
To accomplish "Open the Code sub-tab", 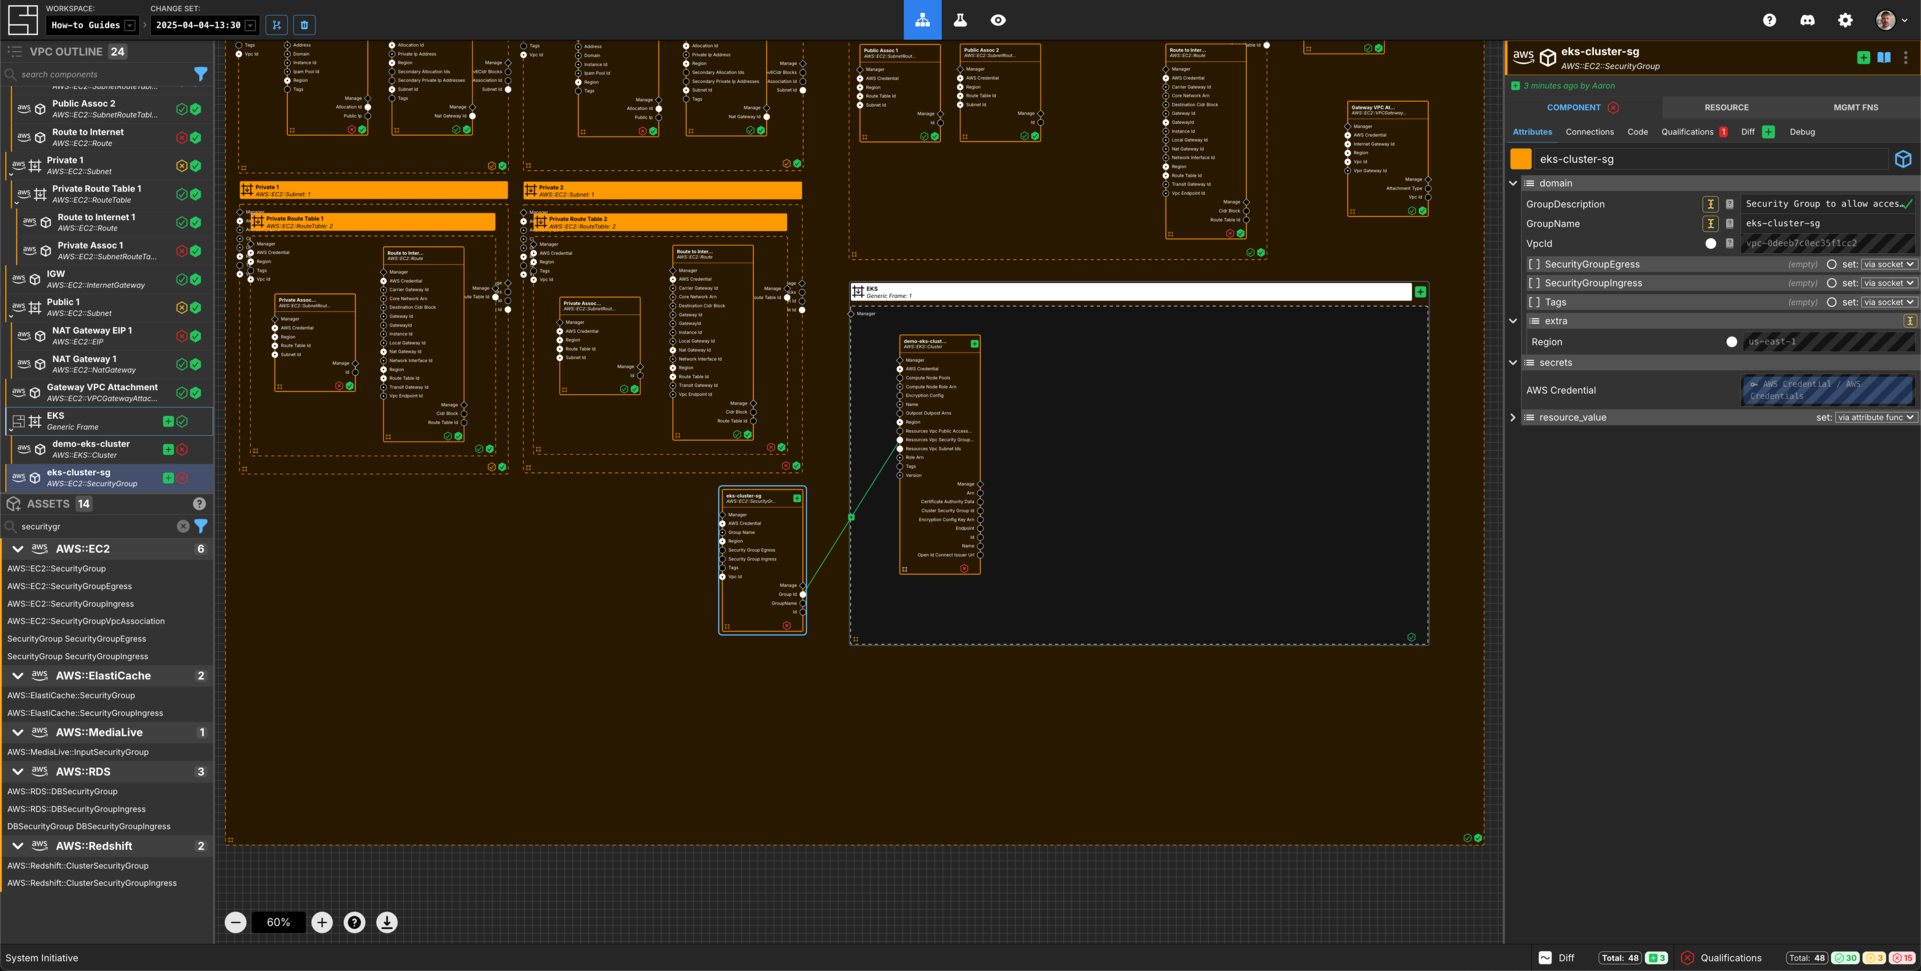I will coord(1637,132).
